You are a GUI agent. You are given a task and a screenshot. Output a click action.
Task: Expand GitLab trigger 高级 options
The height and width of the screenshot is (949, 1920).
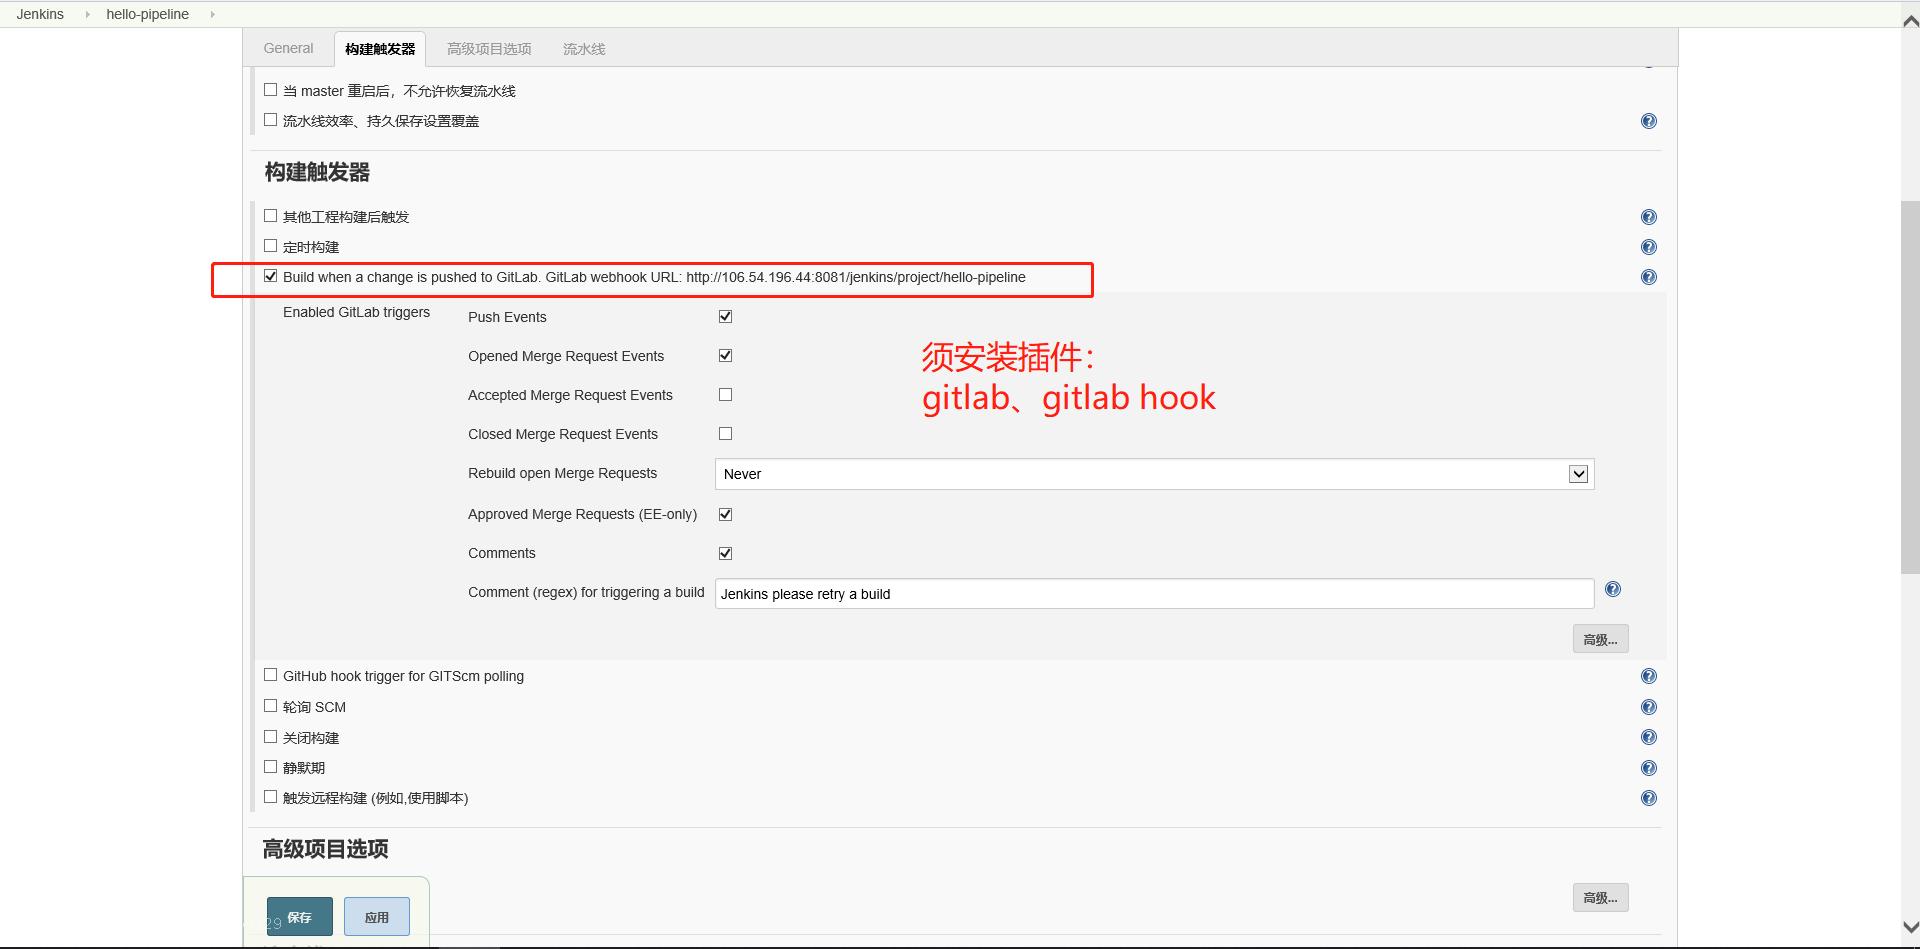click(x=1600, y=639)
